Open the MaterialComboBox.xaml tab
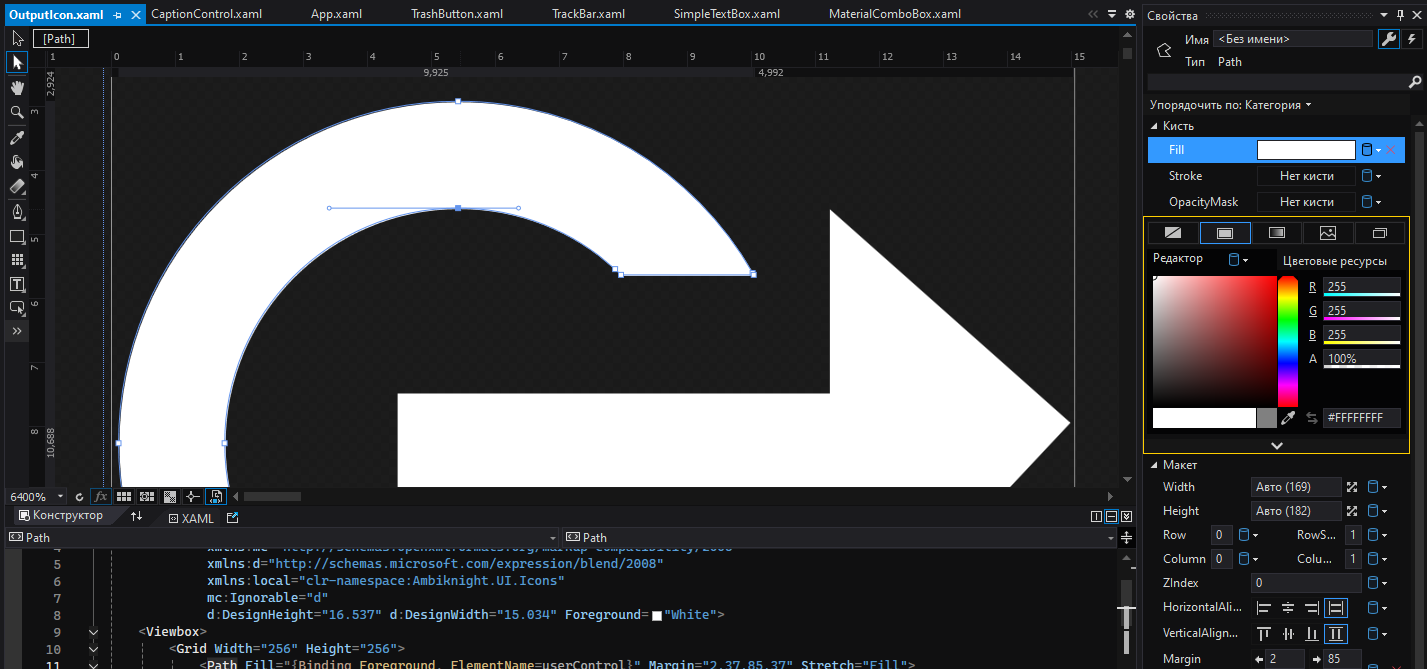This screenshot has width=1427, height=669. coord(895,14)
